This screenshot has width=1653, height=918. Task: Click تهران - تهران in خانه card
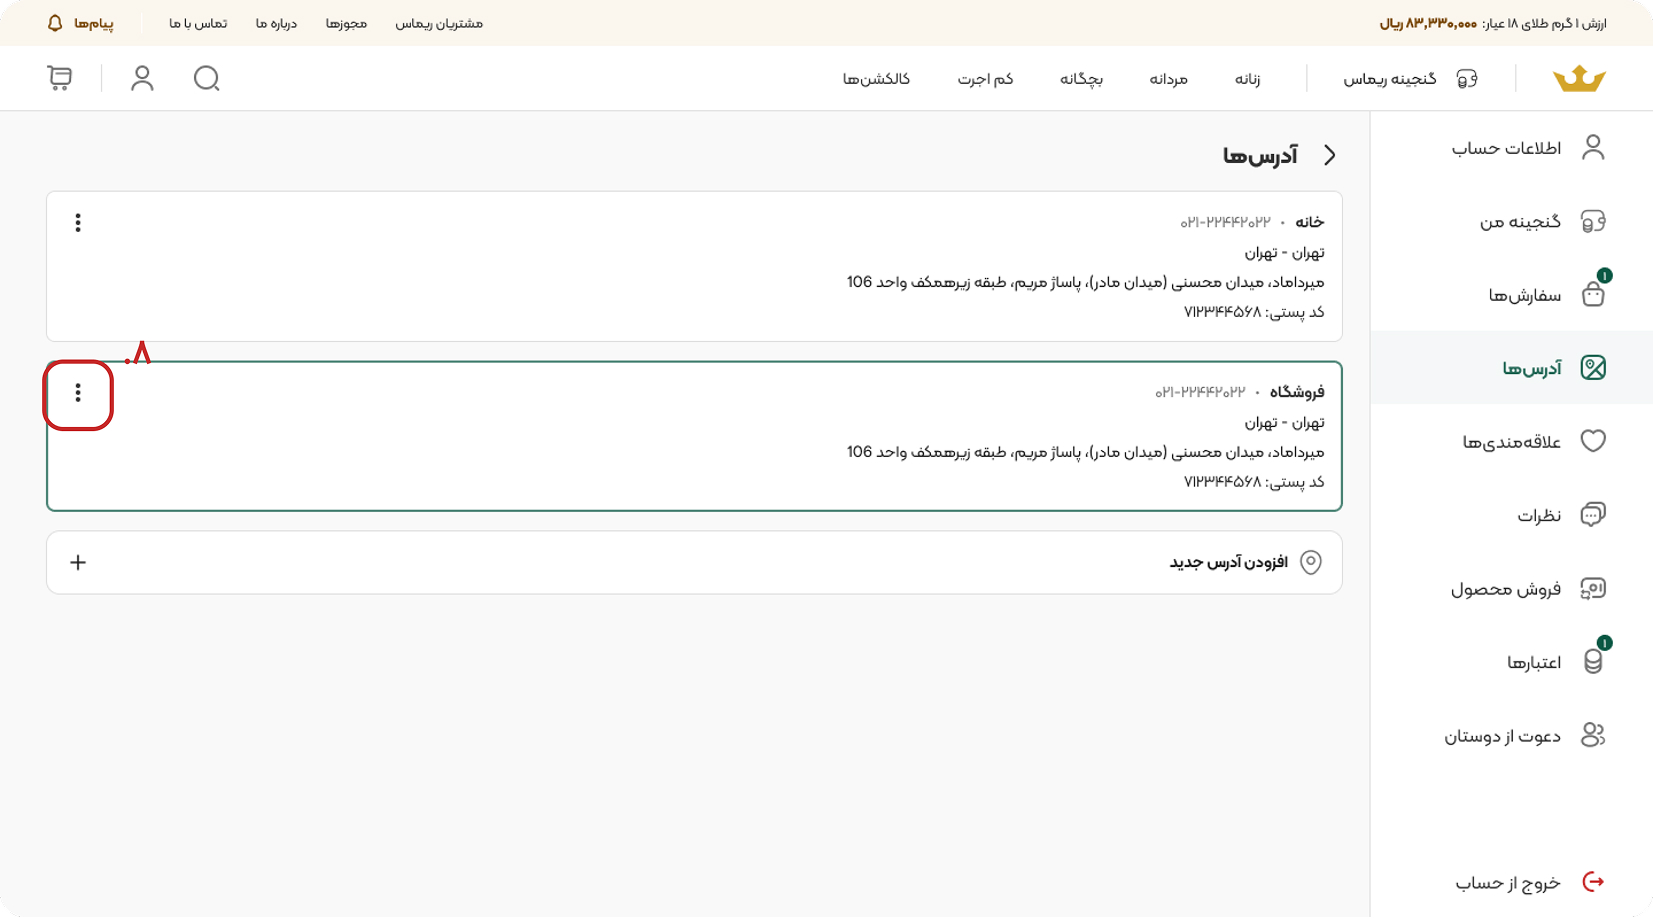point(1284,252)
